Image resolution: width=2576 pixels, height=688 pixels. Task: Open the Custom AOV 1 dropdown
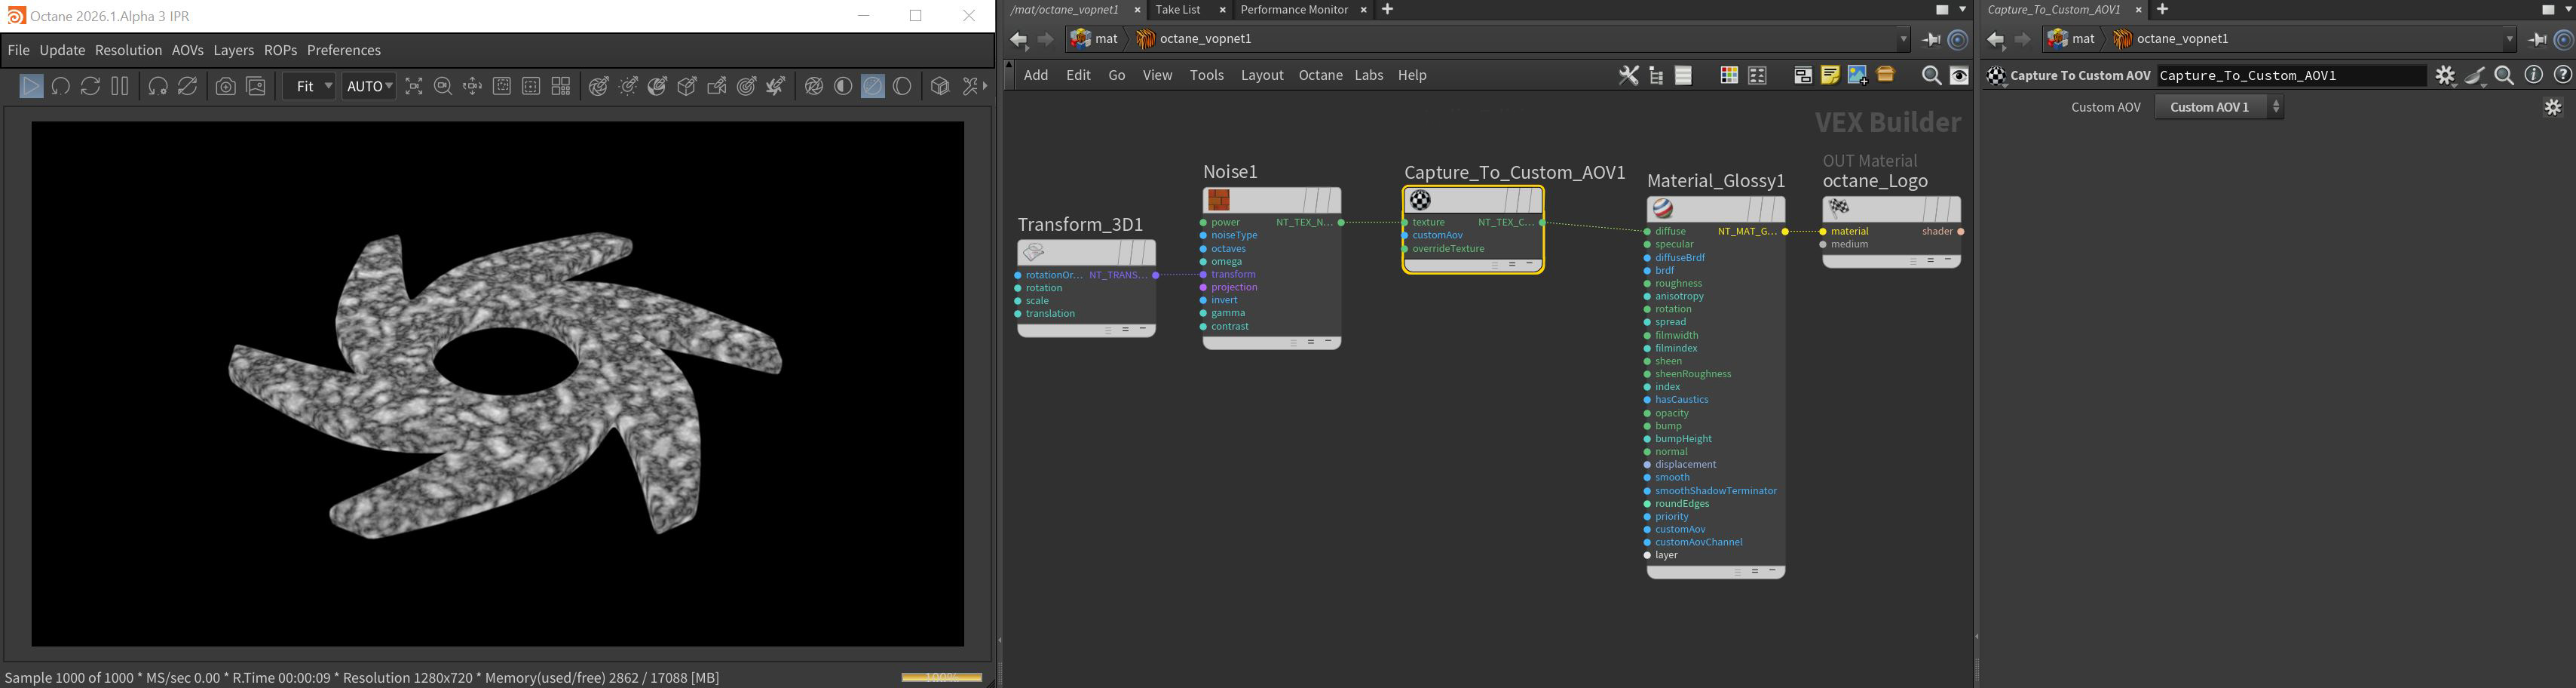(x=2218, y=107)
